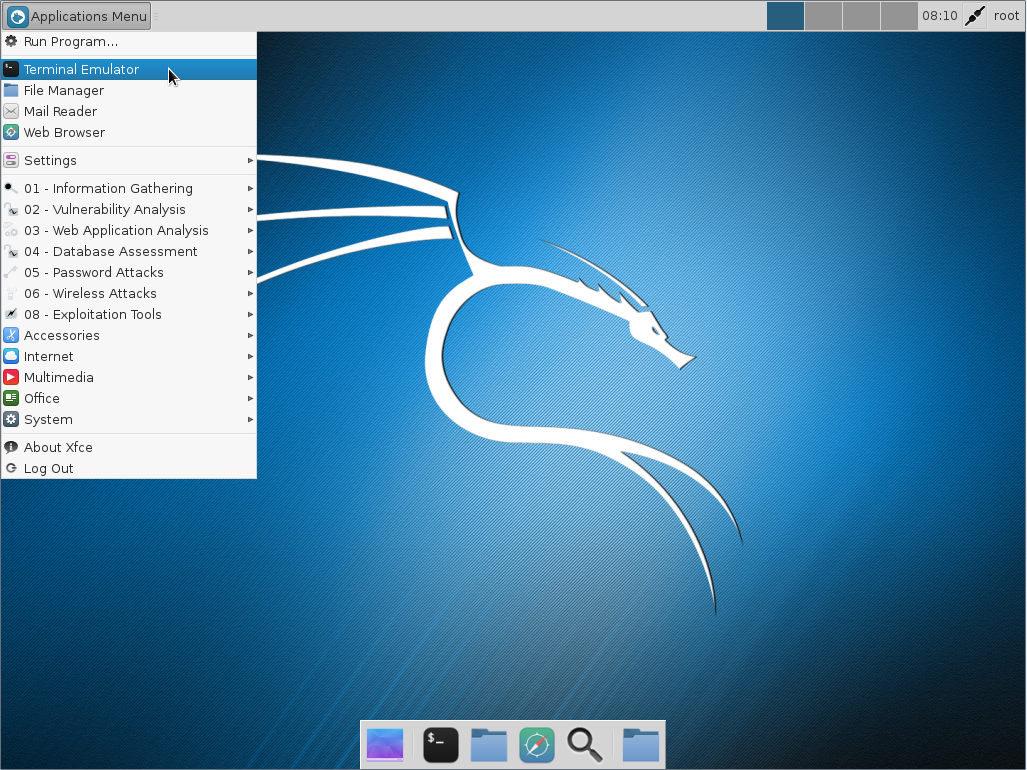Click the terminal icon in the dock
Image resolution: width=1027 pixels, height=770 pixels.
point(440,745)
